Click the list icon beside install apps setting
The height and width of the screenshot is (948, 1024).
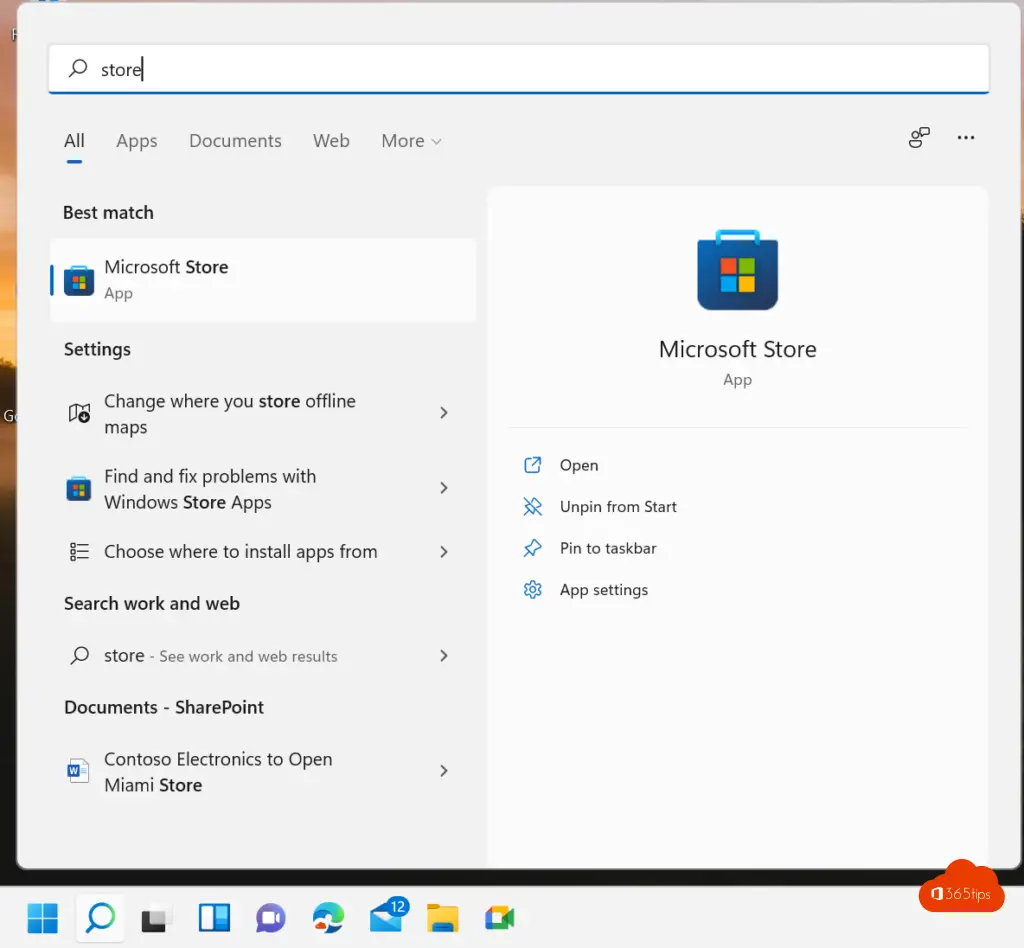click(79, 552)
